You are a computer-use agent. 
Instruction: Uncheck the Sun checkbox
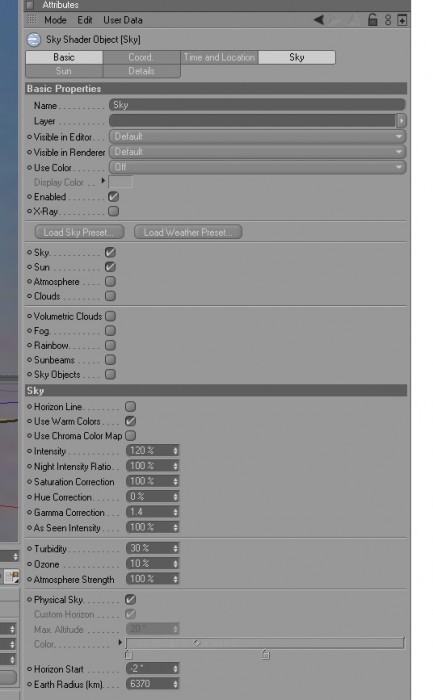coord(110,267)
